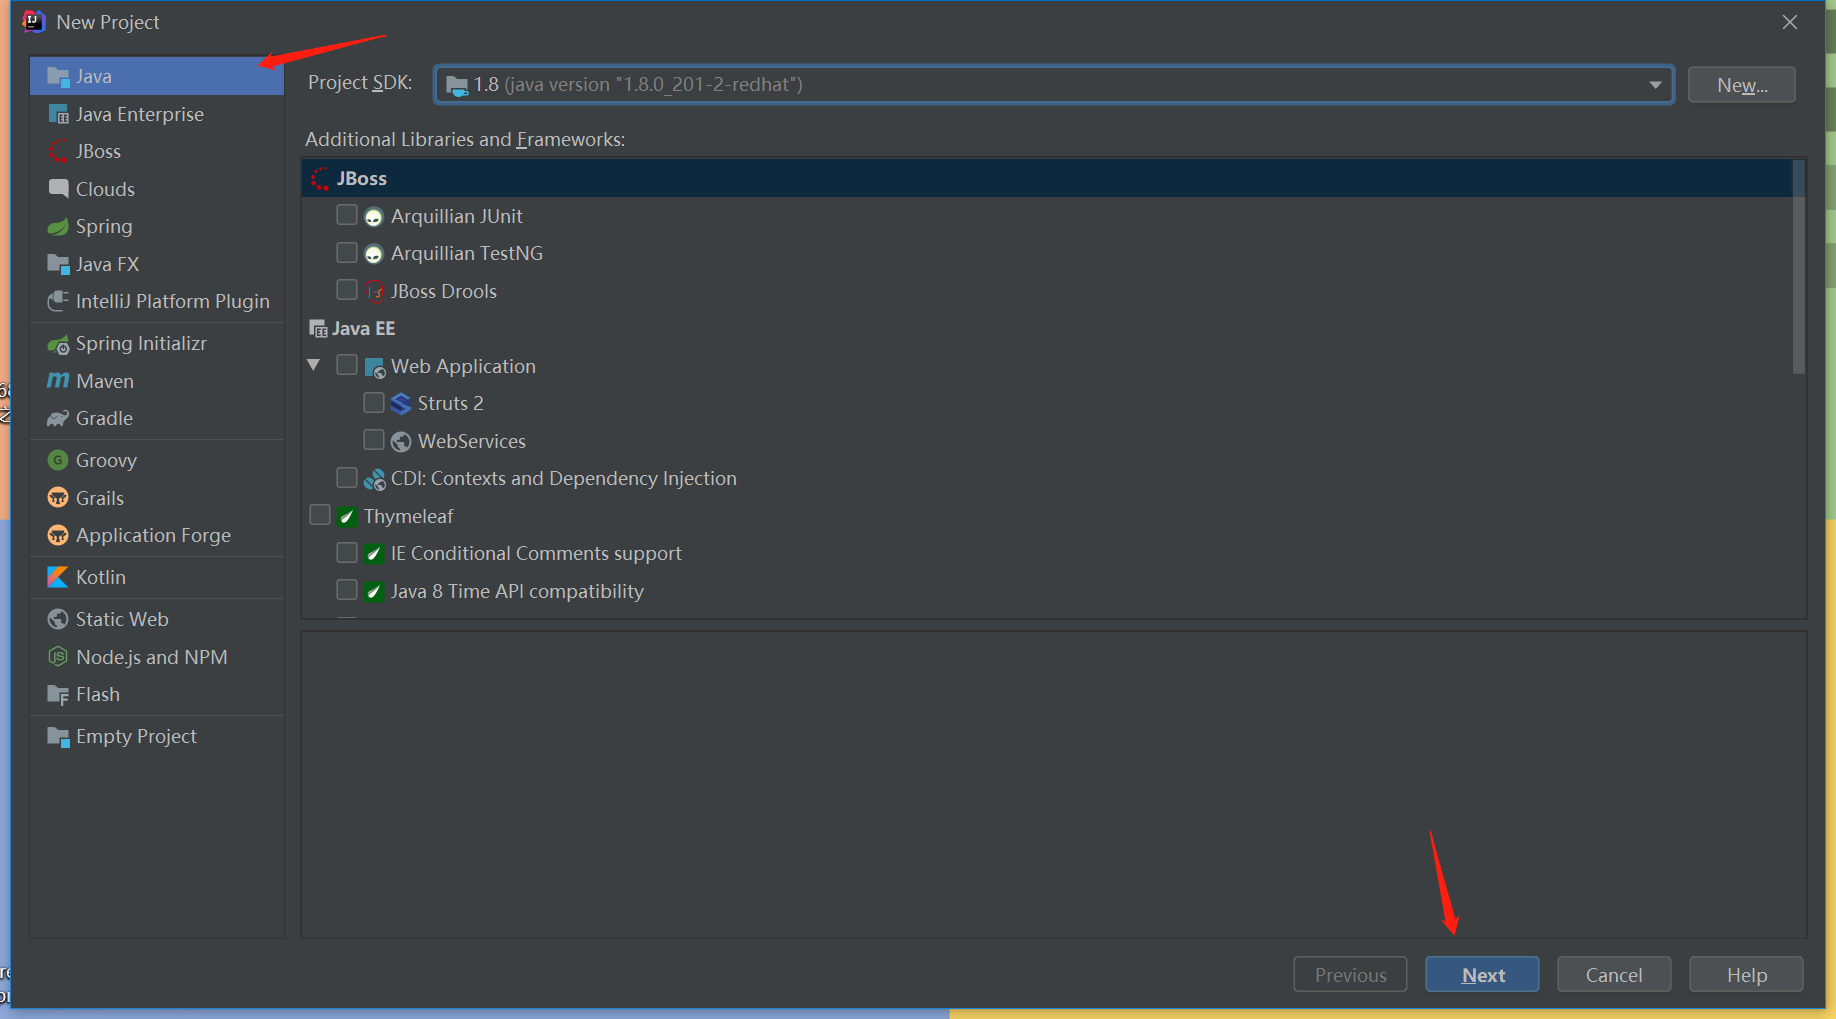Click the JBoss Drools icon
Image resolution: width=1836 pixels, height=1019 pixels.
(375, 292)
